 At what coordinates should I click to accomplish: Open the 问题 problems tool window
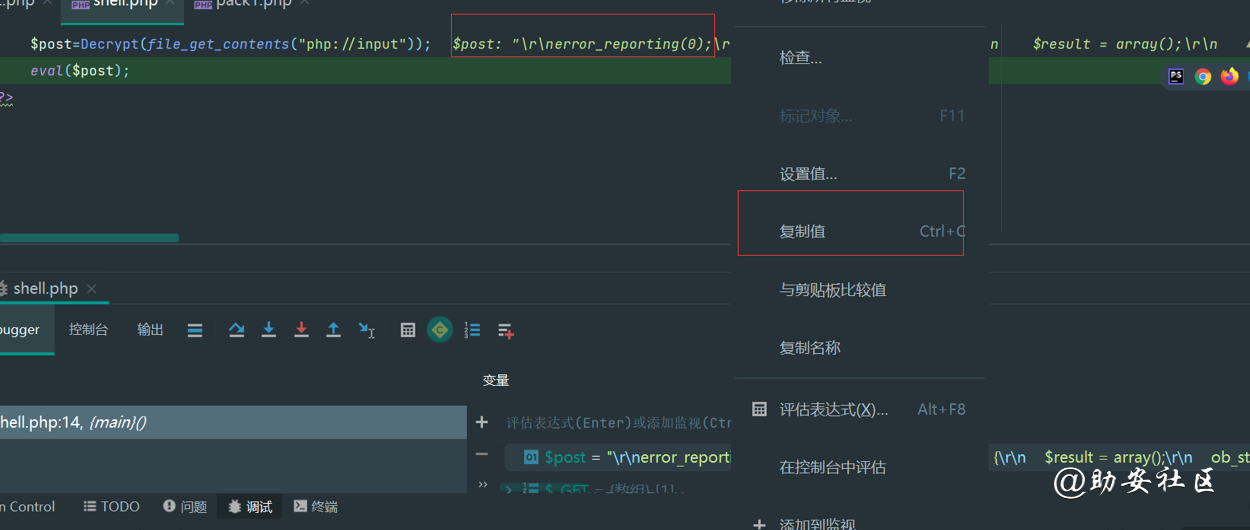[x=185, y=507]
